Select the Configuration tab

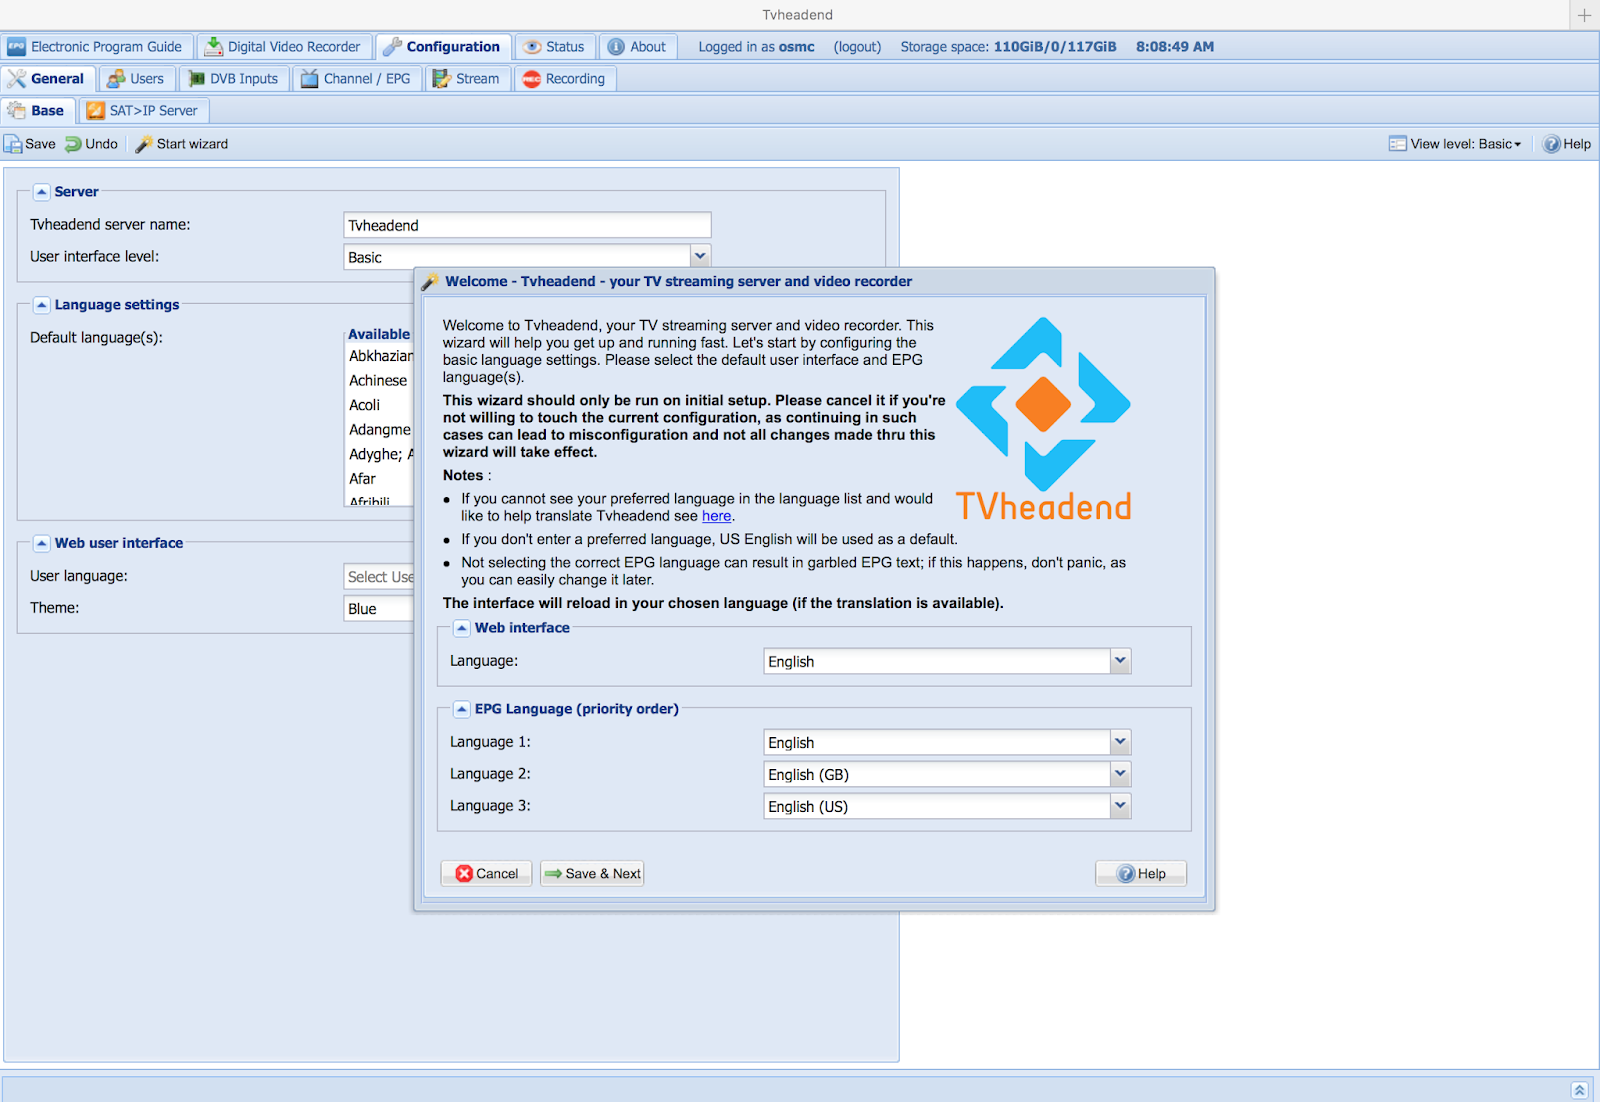pos(443,47)
